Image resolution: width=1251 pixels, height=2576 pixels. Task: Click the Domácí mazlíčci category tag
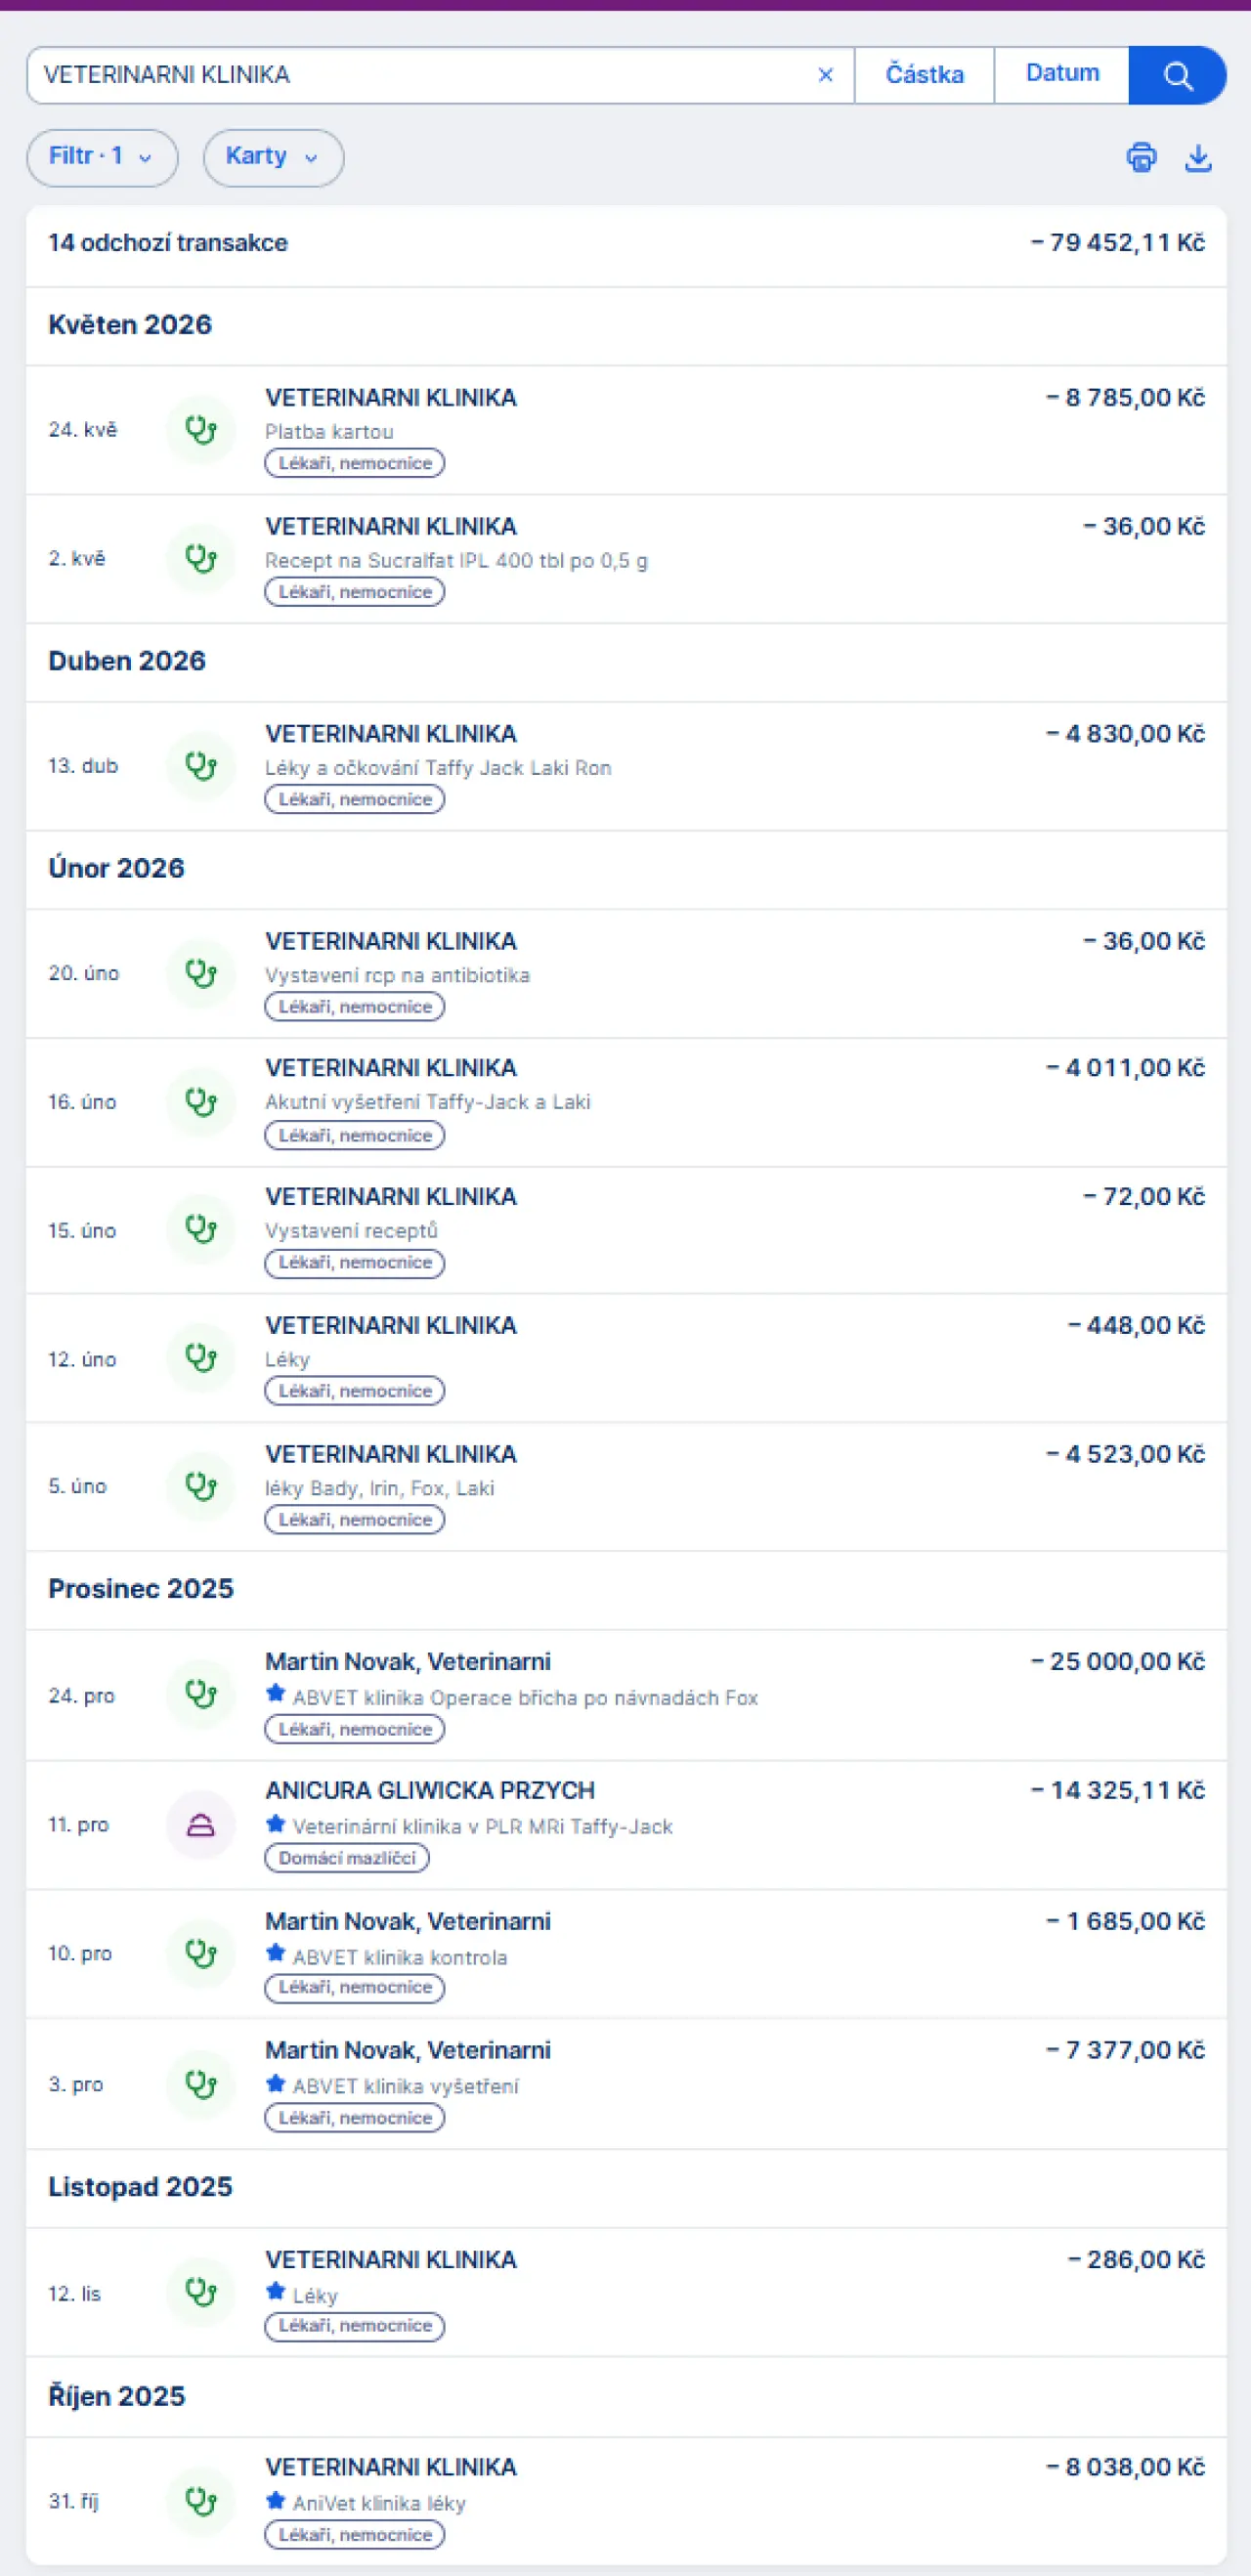click(x=347, y=1858)
